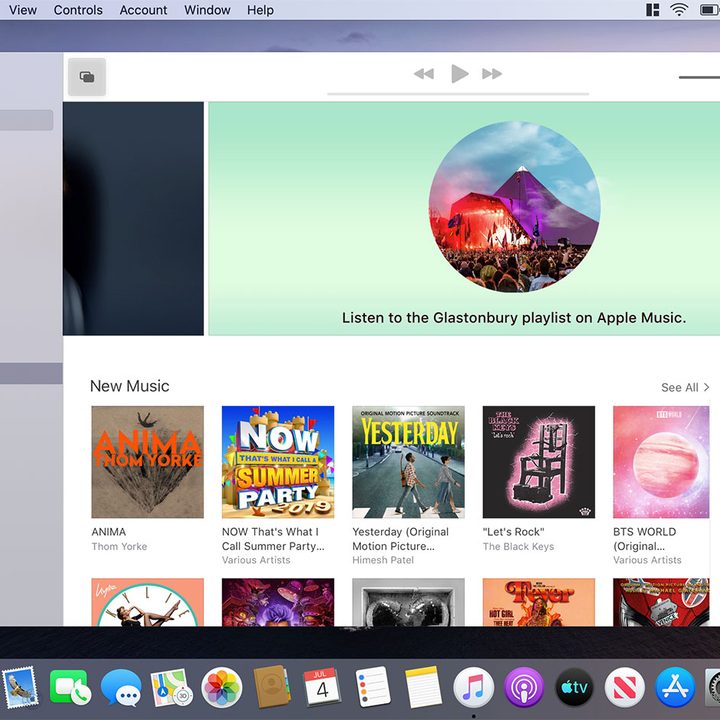This screenshot has height=720, width=720.
Task: Open Notes in the Dock
Action: click(423, 687)
